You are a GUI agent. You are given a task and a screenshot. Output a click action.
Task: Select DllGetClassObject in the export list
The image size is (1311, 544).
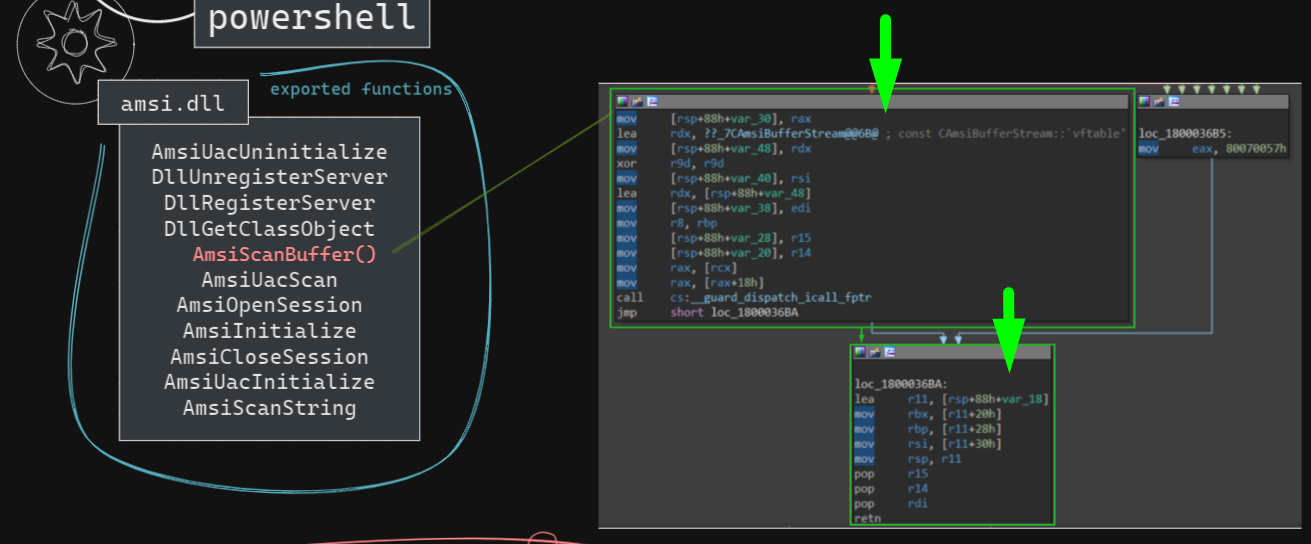tap(269, 229)
